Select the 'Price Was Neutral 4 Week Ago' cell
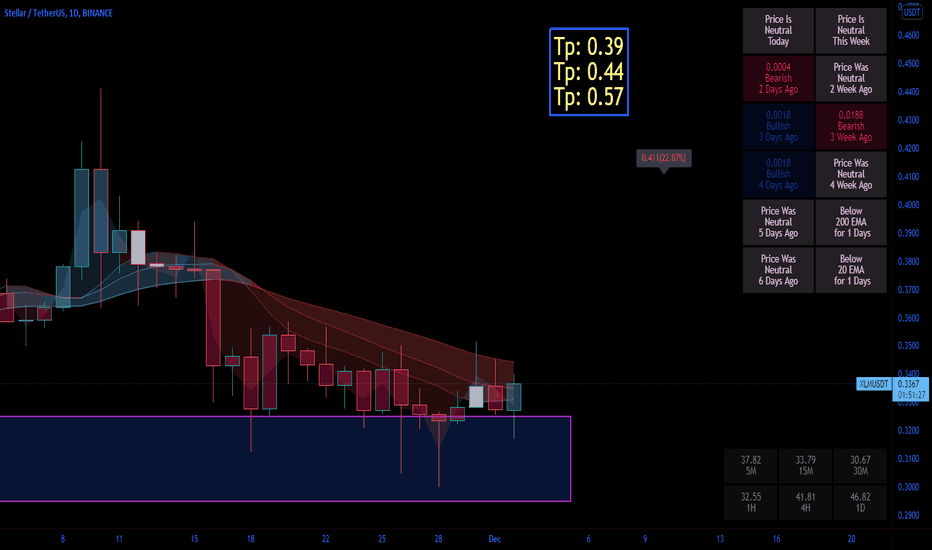Image resolution: width=932 pixels, height=550 pixels. click(851, 174)
